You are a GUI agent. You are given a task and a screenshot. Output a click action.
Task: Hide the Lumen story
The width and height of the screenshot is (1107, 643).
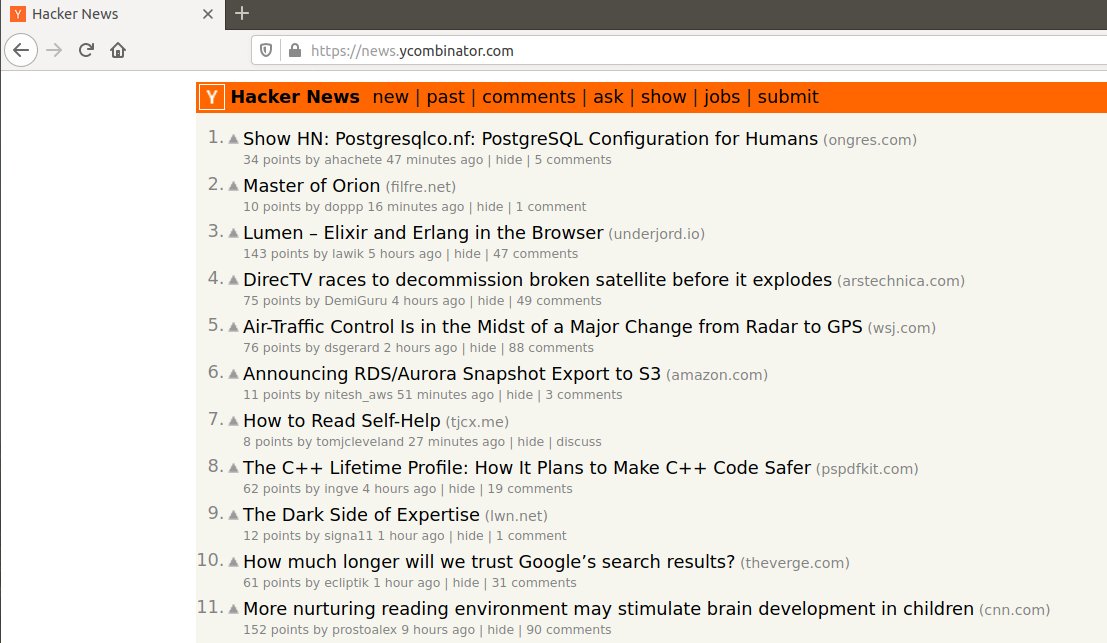point(467,253)
